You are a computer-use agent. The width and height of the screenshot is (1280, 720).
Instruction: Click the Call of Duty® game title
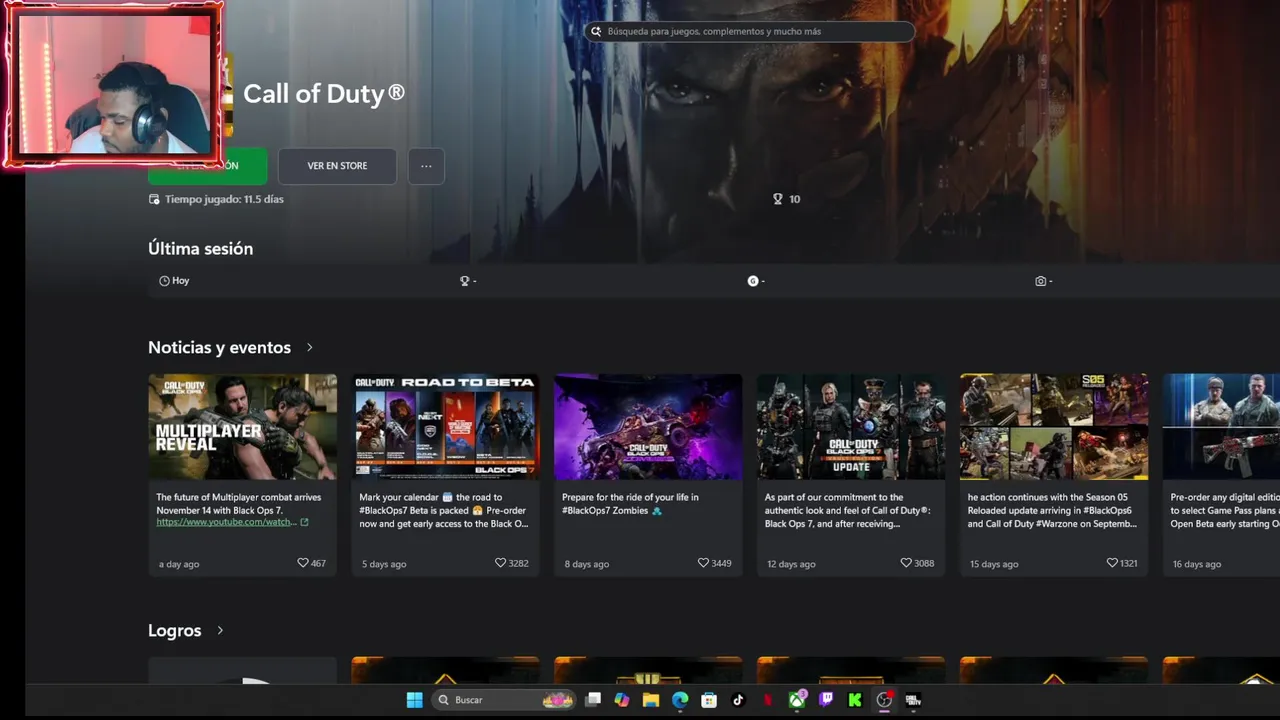[x=324, y=94]
